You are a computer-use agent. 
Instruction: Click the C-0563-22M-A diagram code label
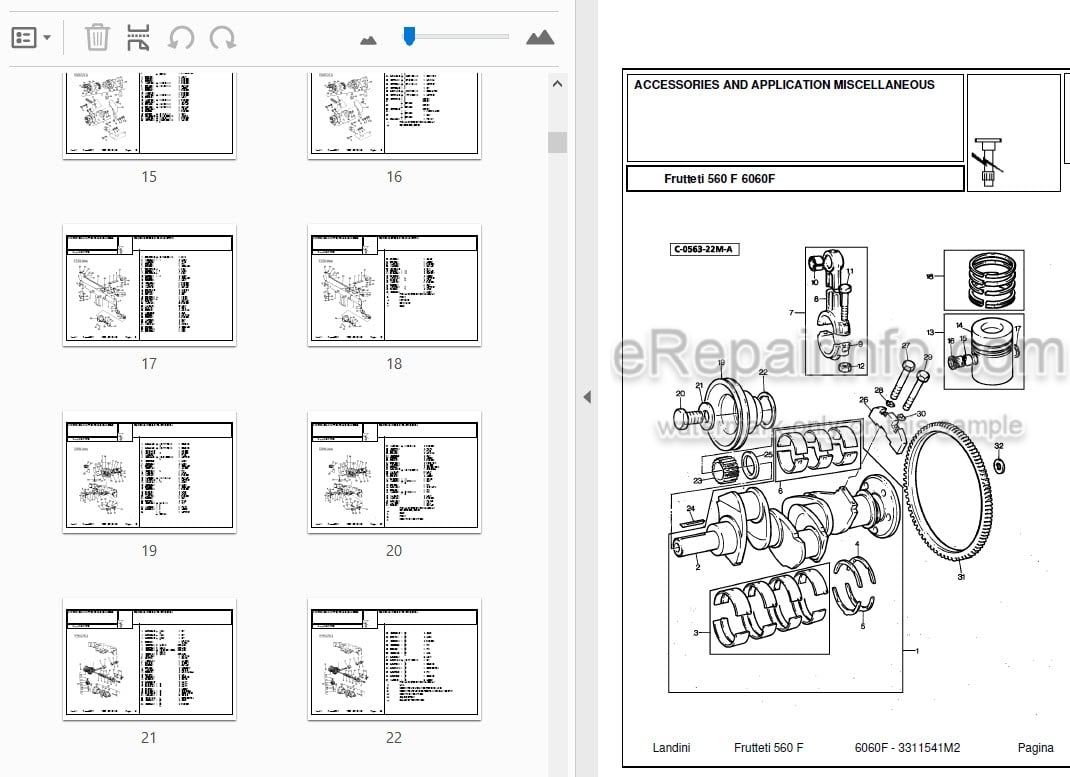pyautogui.click(x=704, y=249)
